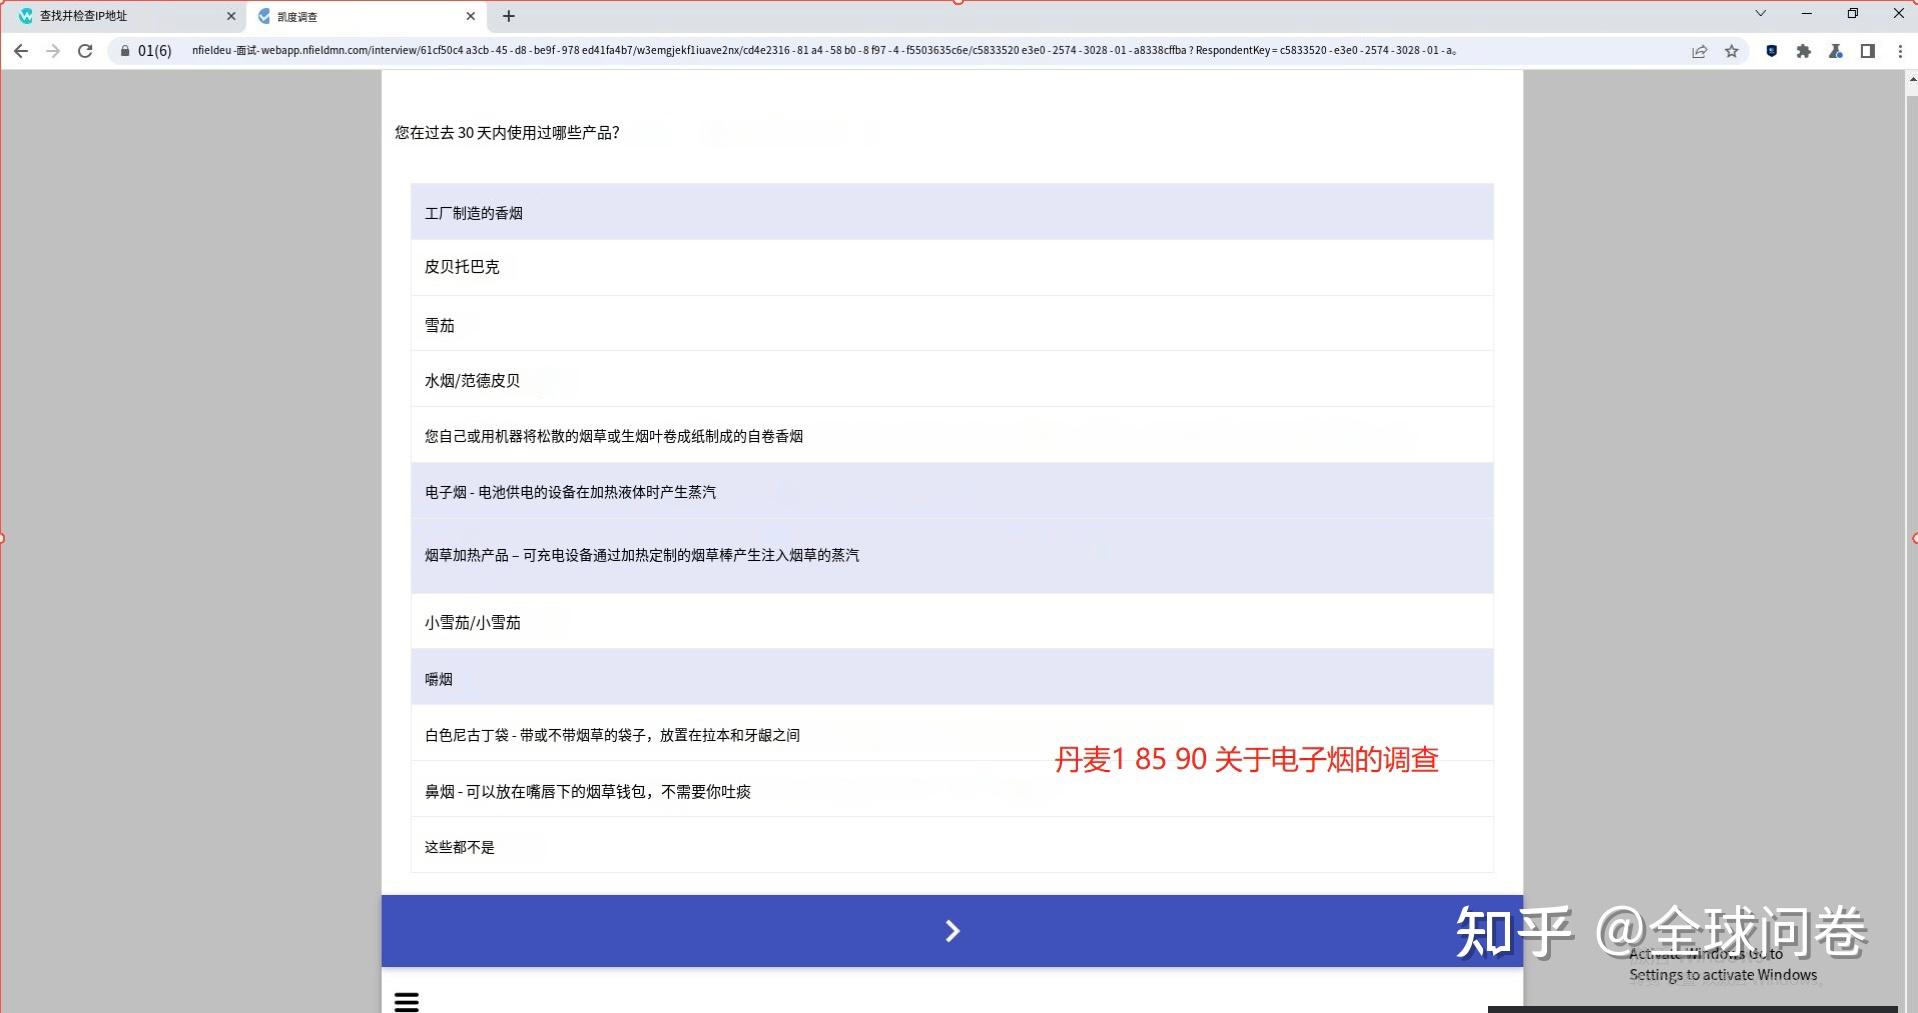The height and width of the screenshot is (1013, 1918).
Task: Select the 鼻烟 option
Action: point(952,790)
